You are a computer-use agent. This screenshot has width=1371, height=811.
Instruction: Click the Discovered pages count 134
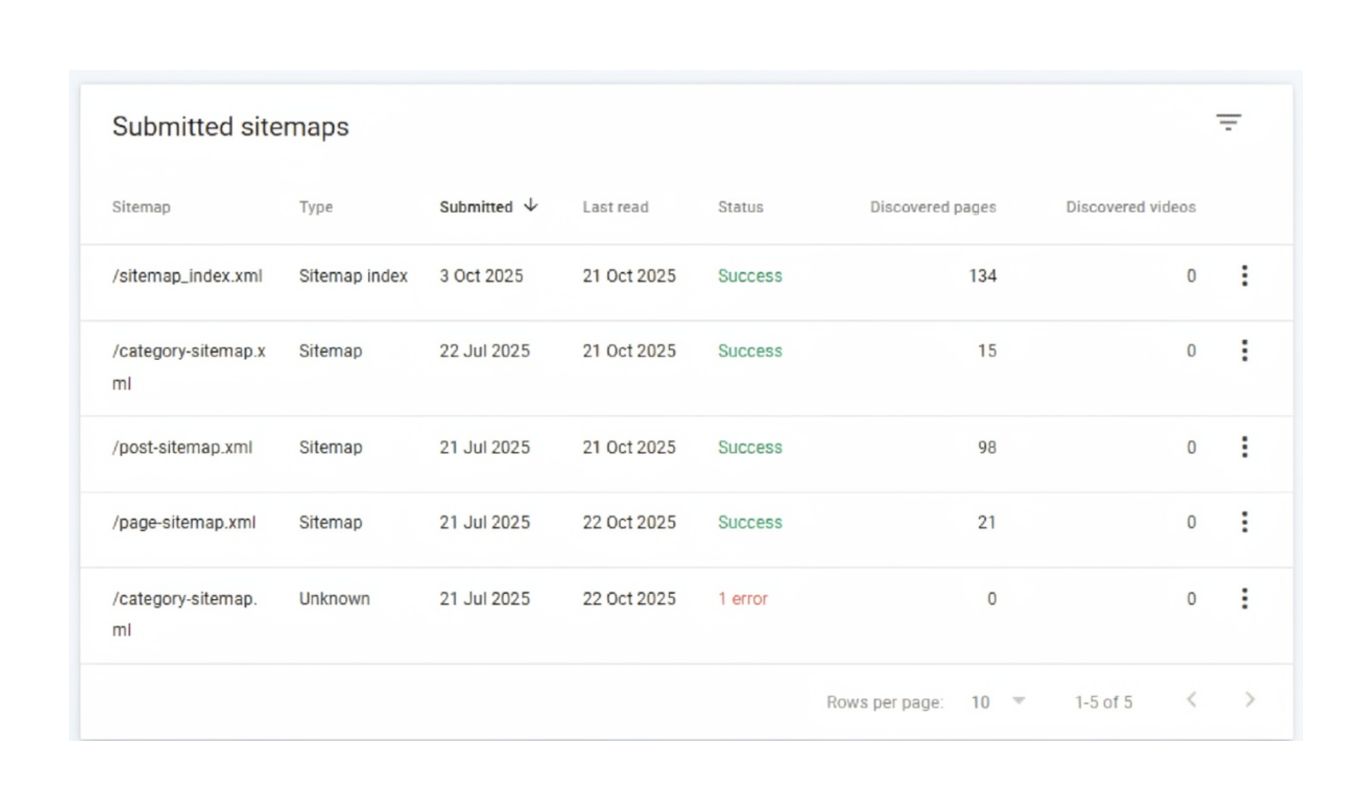(x=984, y=276)
